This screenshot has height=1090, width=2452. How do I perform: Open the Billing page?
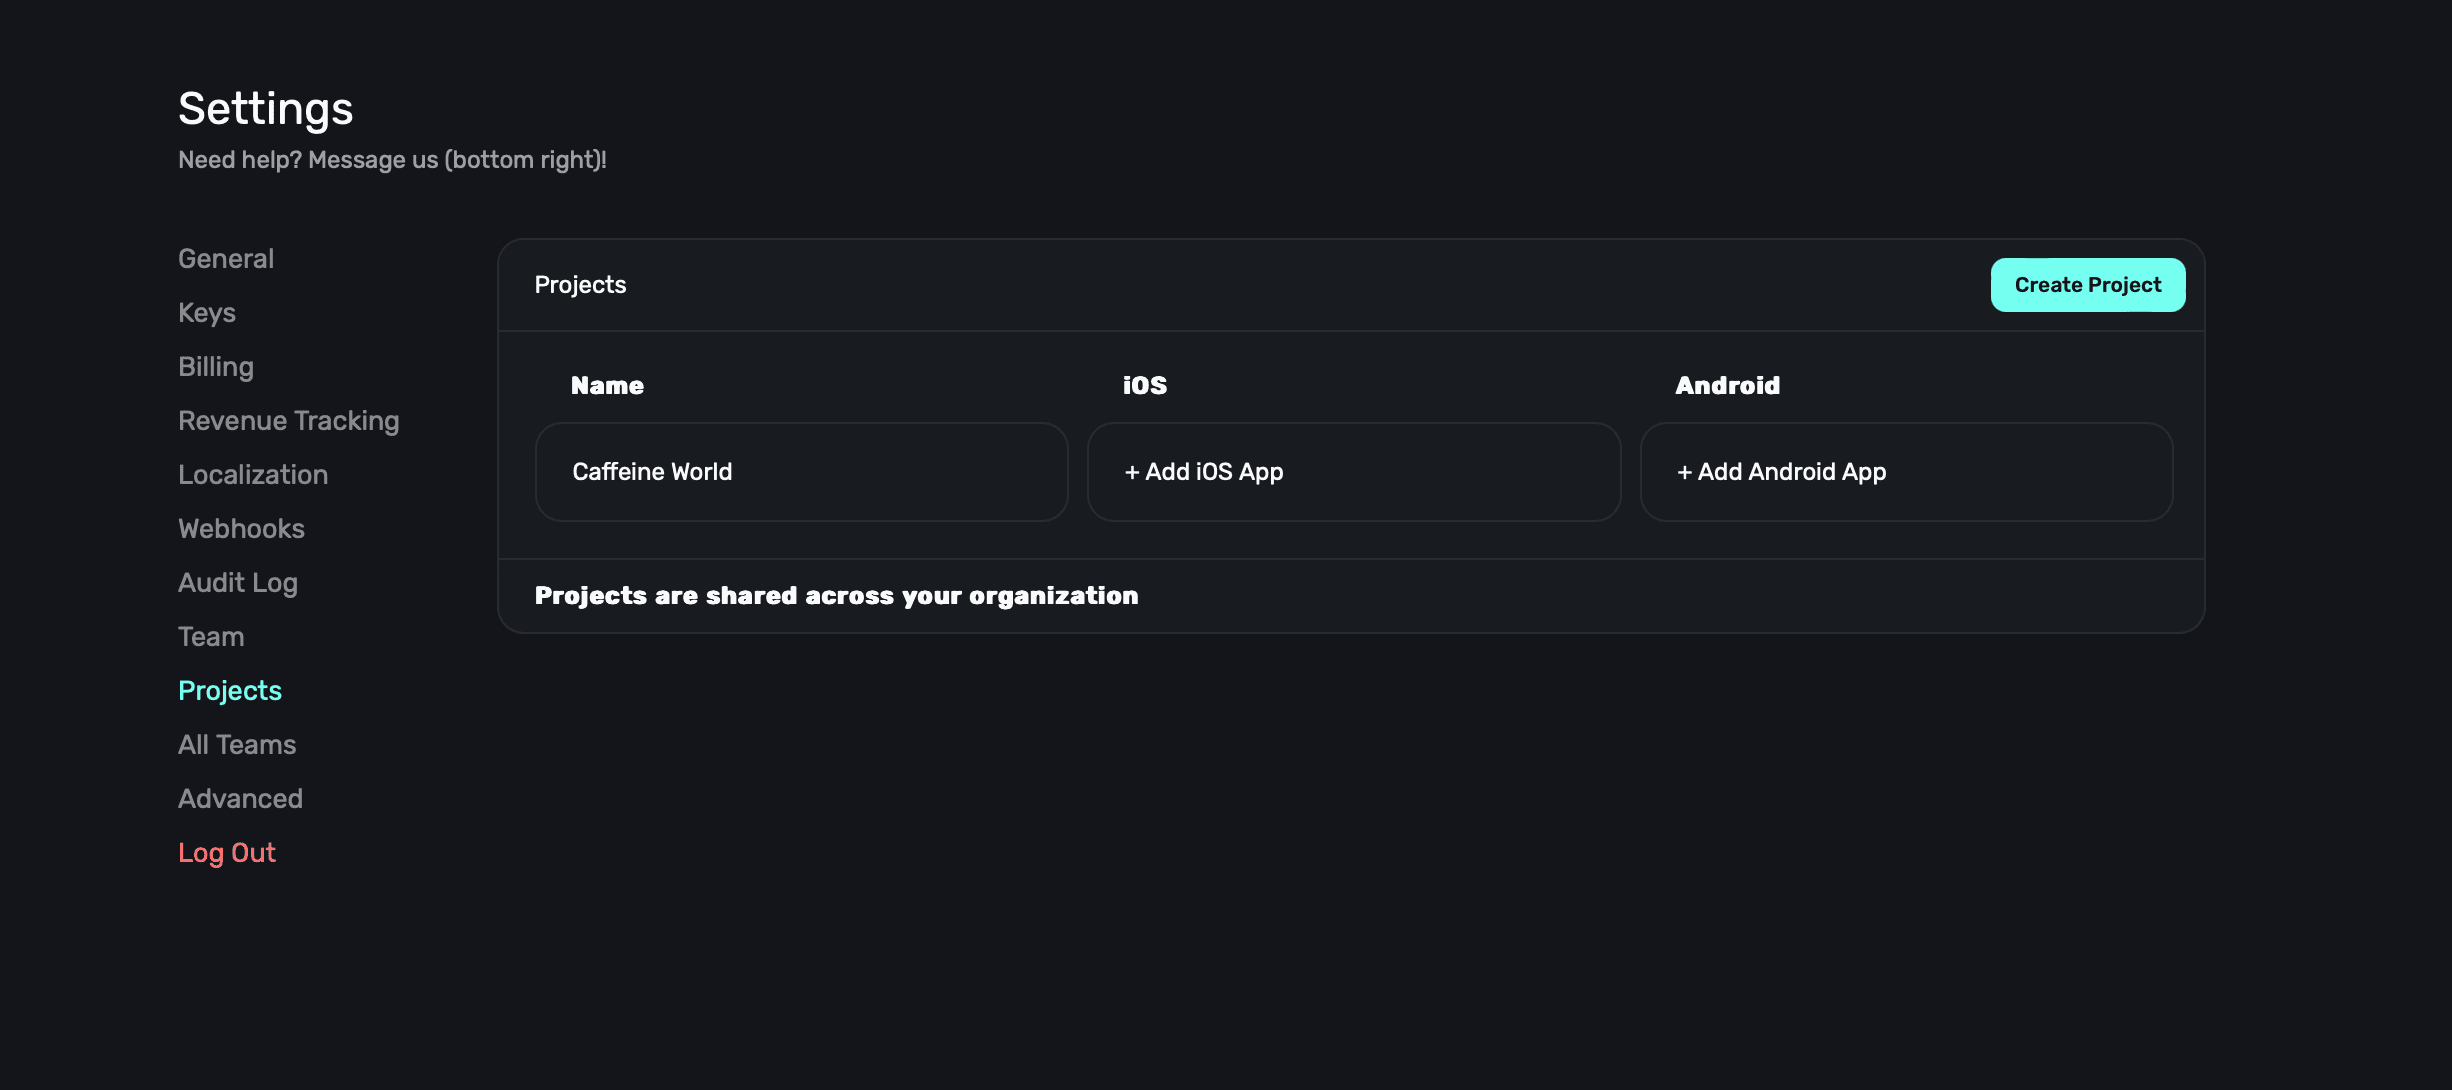(216, 367)
